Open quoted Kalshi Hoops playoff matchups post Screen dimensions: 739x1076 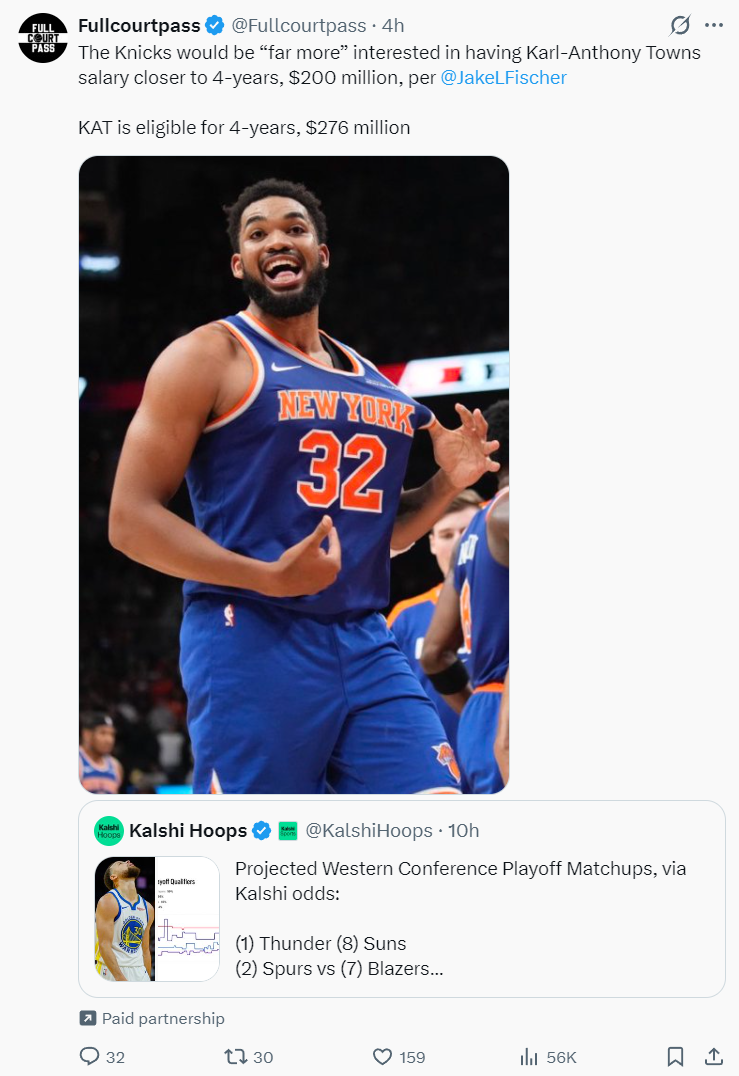[402, 899]
